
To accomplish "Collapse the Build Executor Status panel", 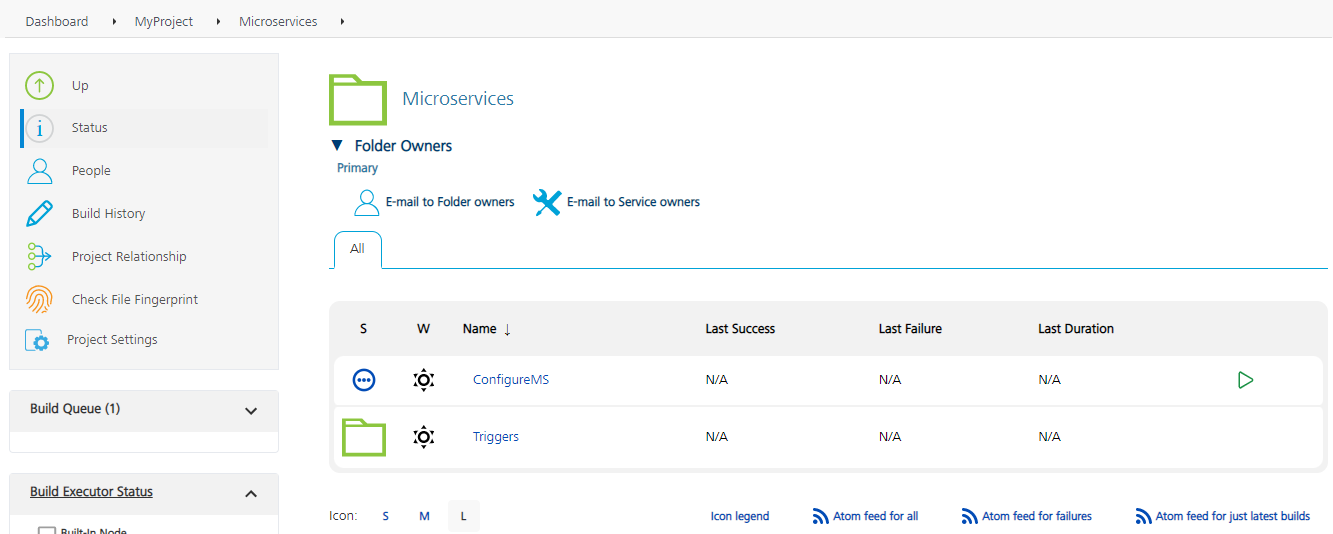I will click(x=251, y=493).
